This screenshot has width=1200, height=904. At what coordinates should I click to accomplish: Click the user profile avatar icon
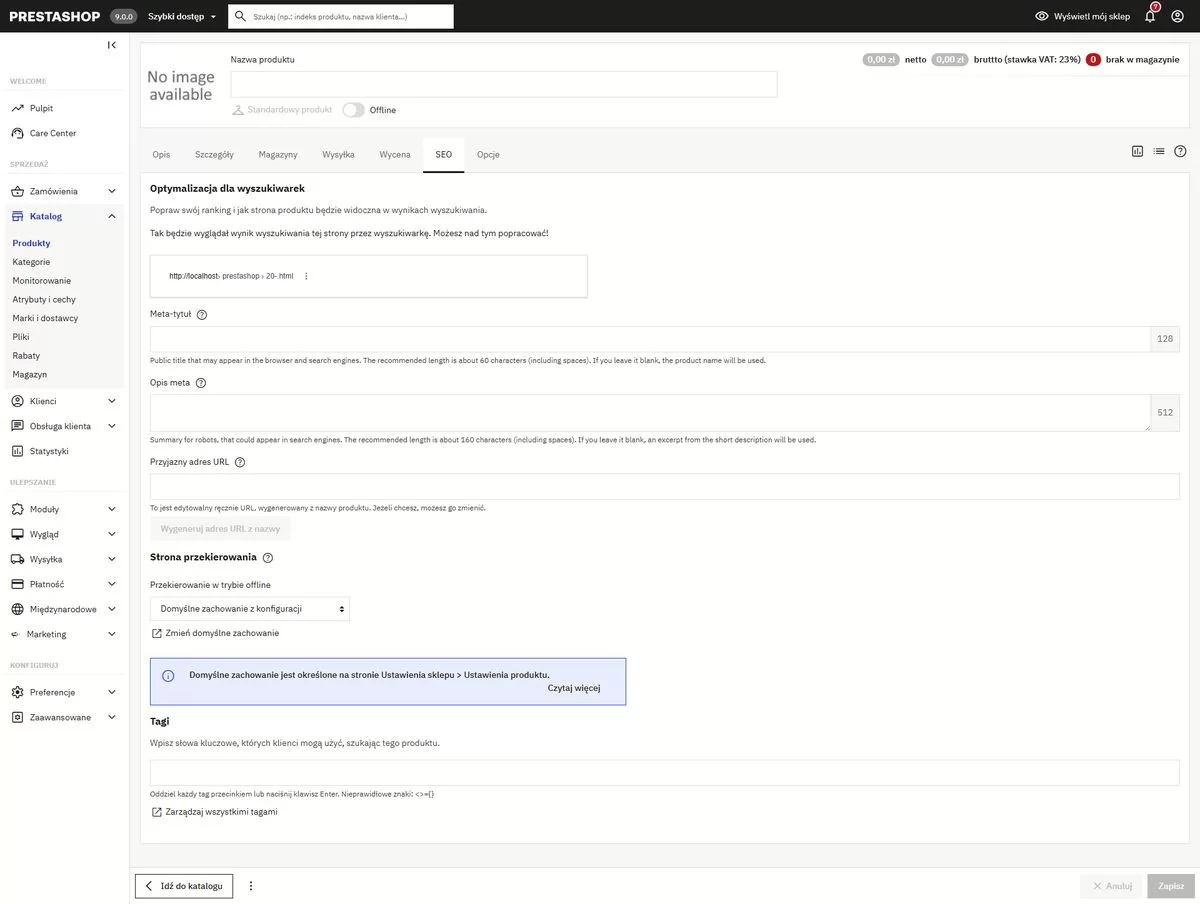(x=1177, y=16)
